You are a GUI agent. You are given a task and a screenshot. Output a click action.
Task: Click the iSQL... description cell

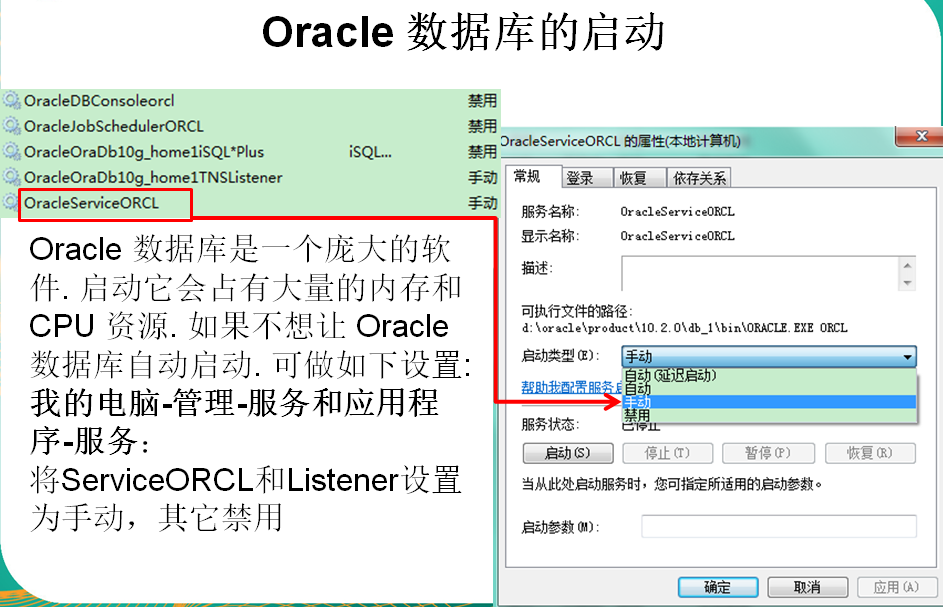pos(370,152)
